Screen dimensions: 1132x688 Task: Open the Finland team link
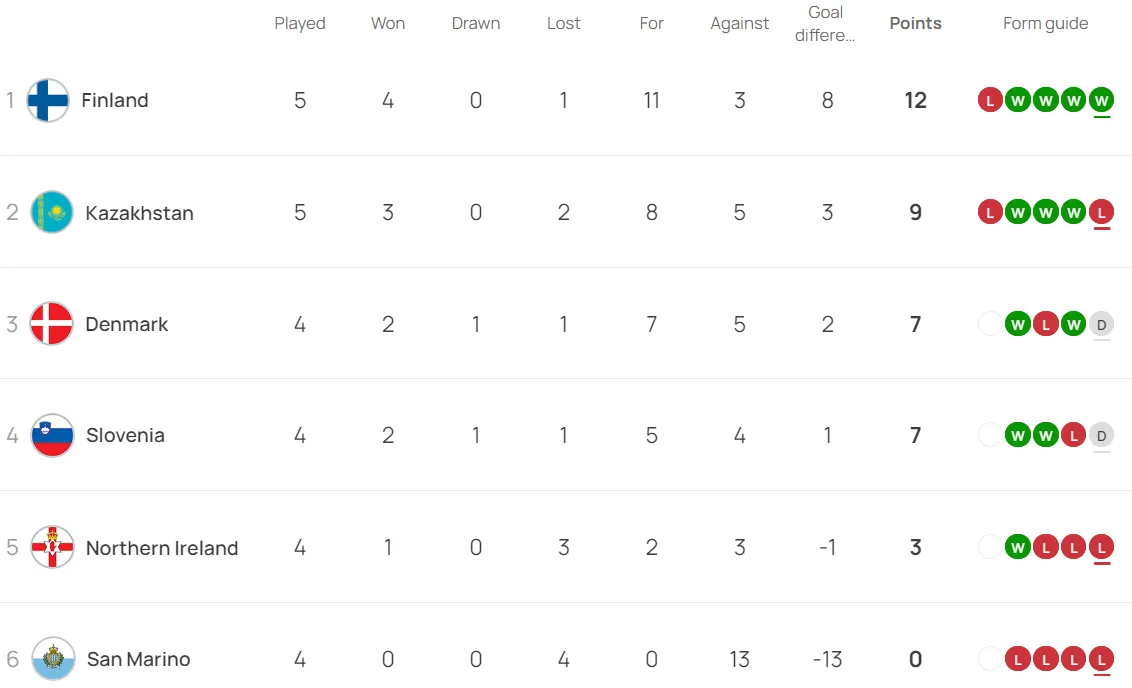tap(115, 100)
